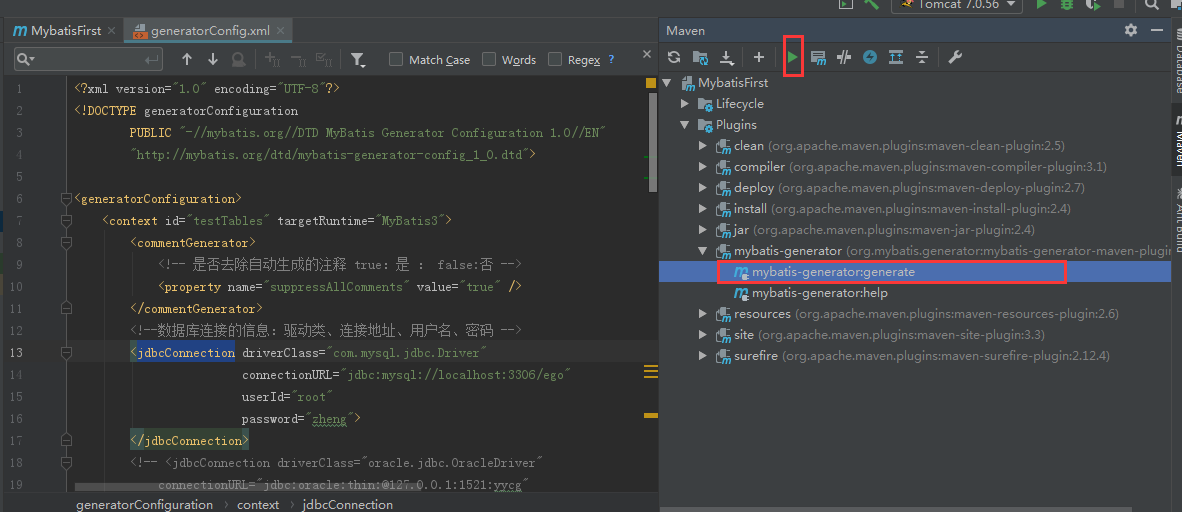The height and width of the screenshot is (512, 1182).
Task: Close the generatorConfig.xml tab
Action: tap(281, 32)
